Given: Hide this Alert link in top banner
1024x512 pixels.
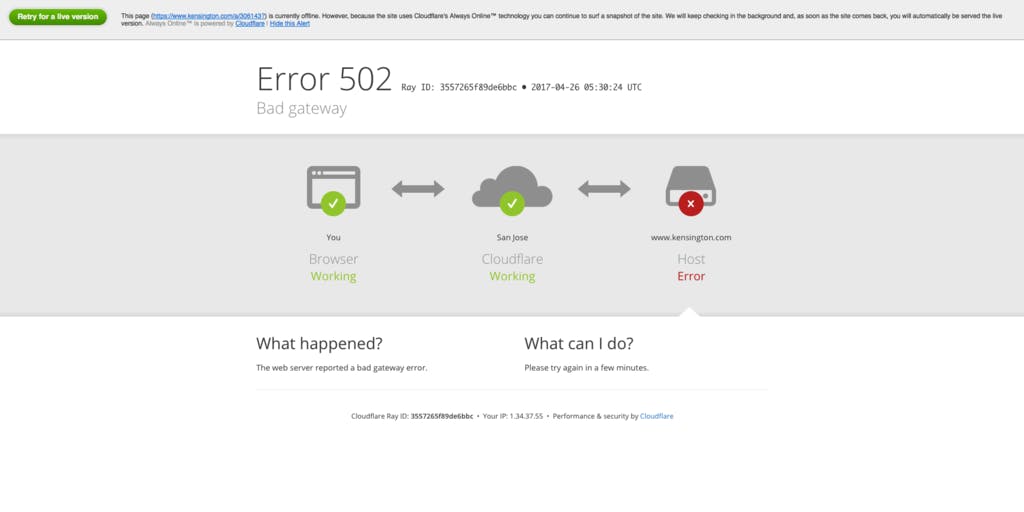Looking at the screenshot, I should click(x=290, y=24).
